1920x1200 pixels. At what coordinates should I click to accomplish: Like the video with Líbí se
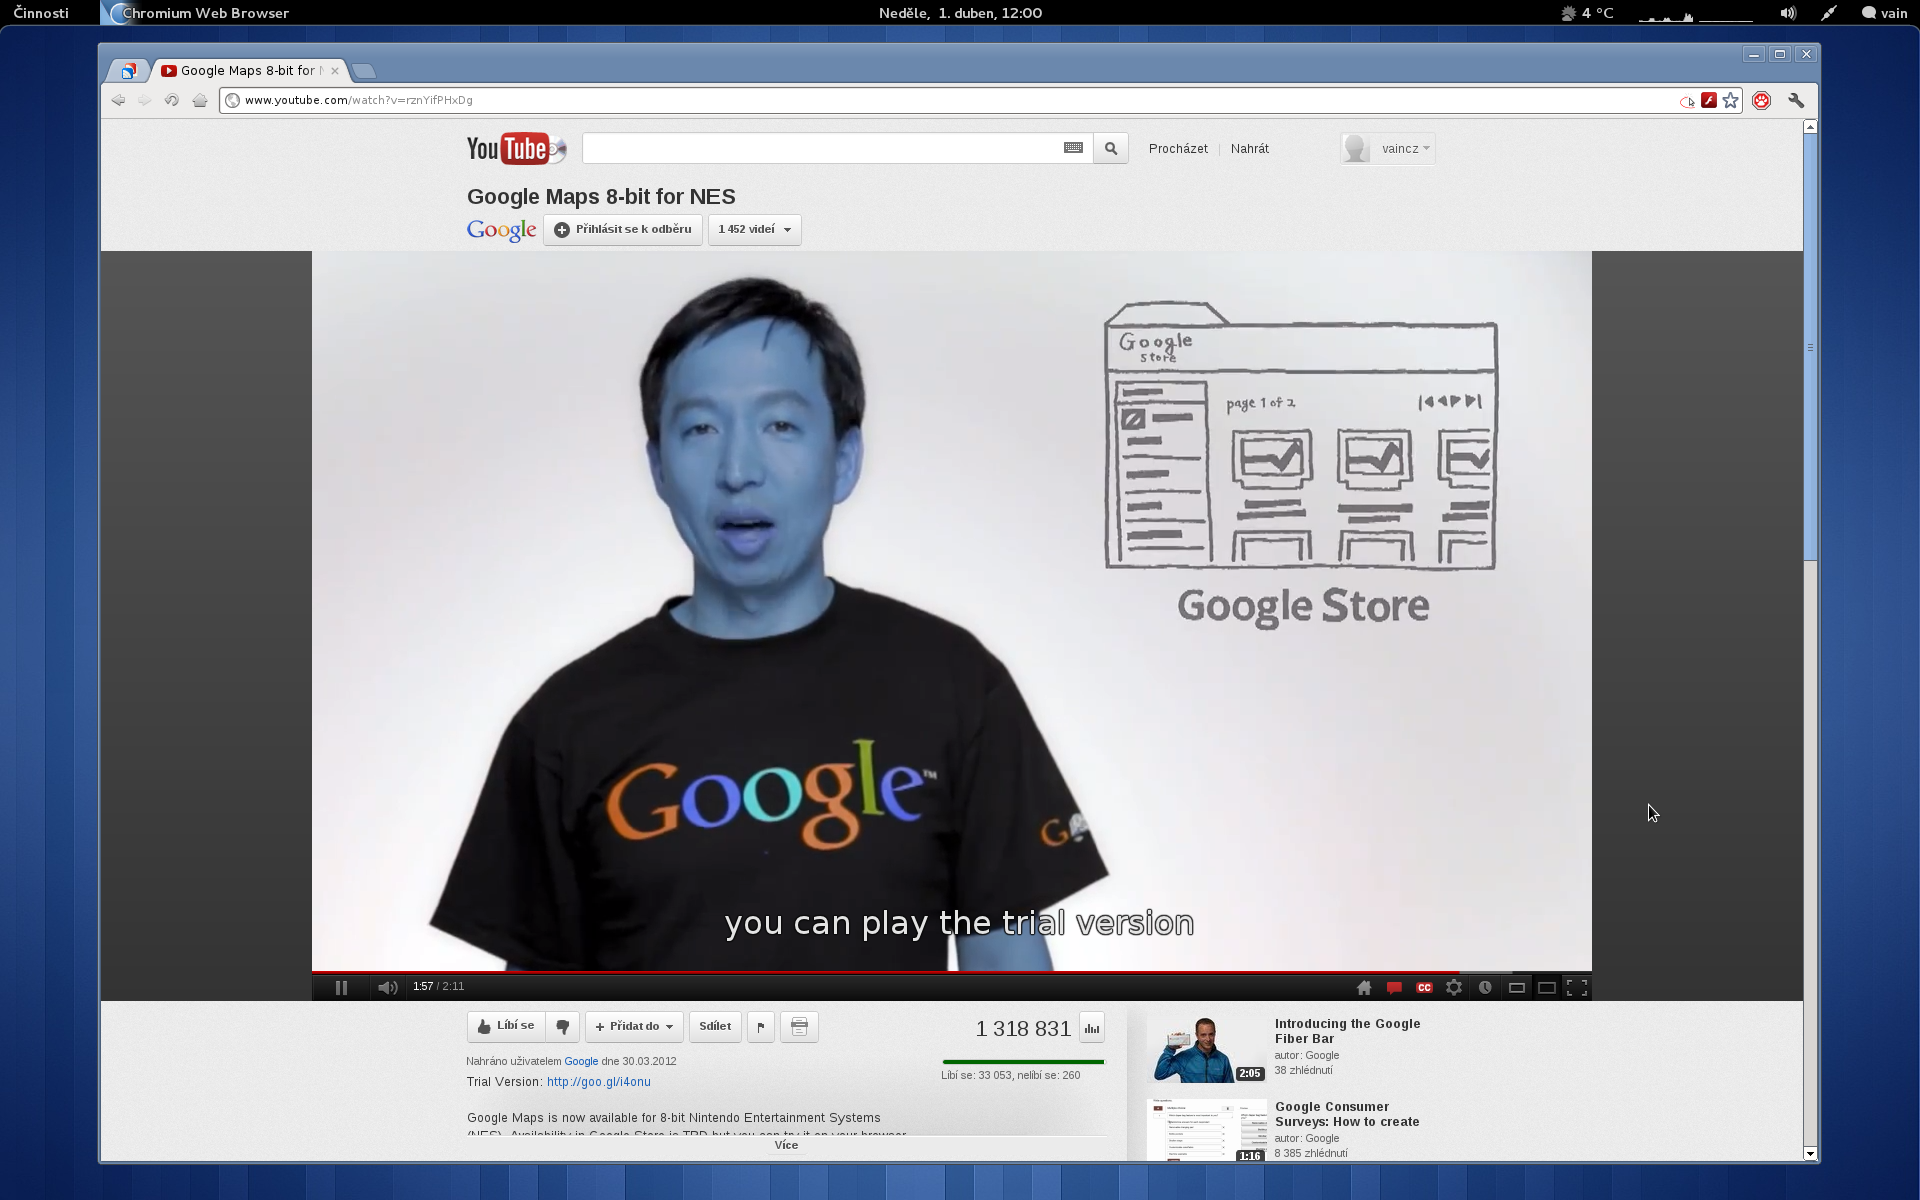(506, 1026)
